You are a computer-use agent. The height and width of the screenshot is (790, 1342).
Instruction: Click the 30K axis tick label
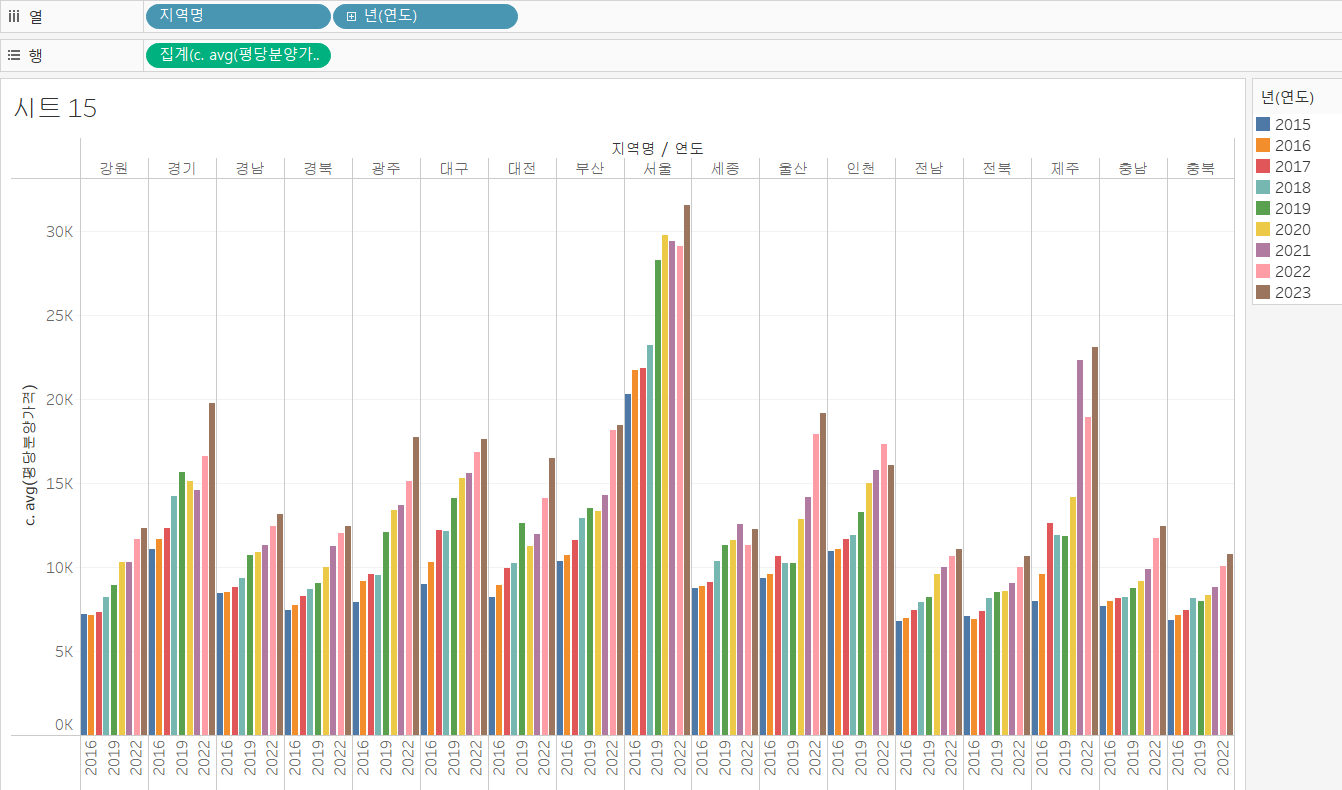pyautogui.click(x=59, y=232)
